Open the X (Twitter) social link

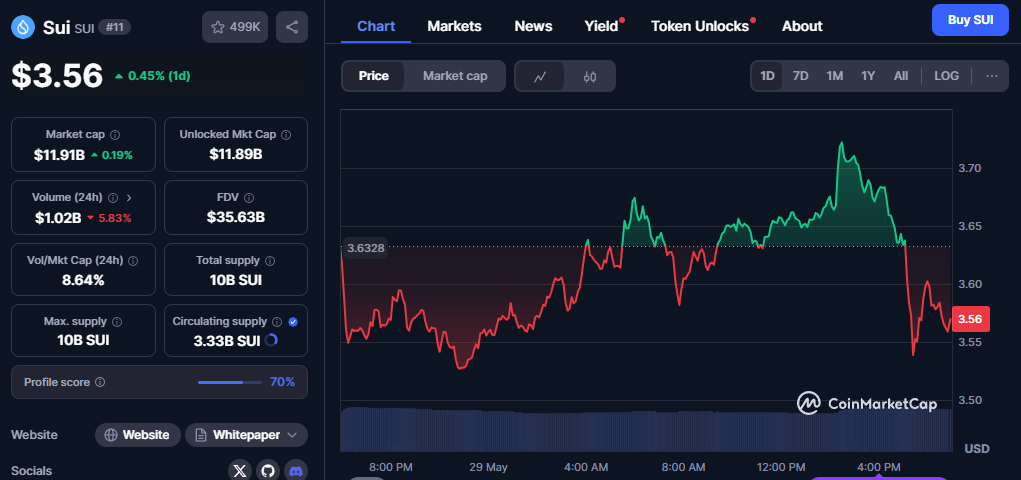tap(240, 470)
